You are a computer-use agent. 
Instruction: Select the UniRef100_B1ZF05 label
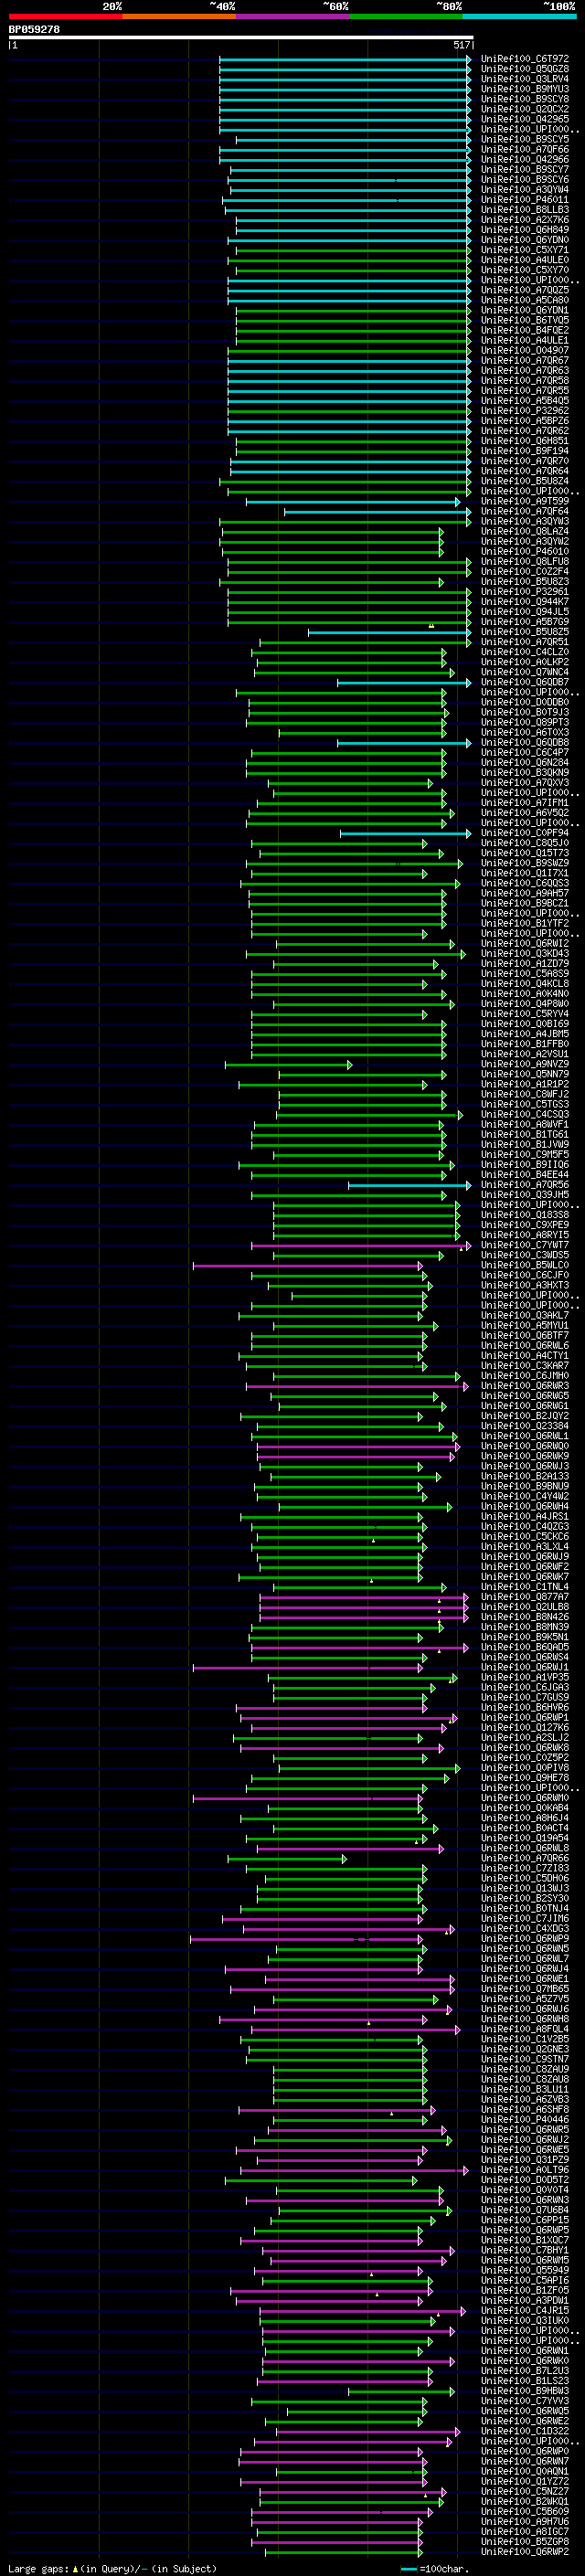[x=525, y=2292]
